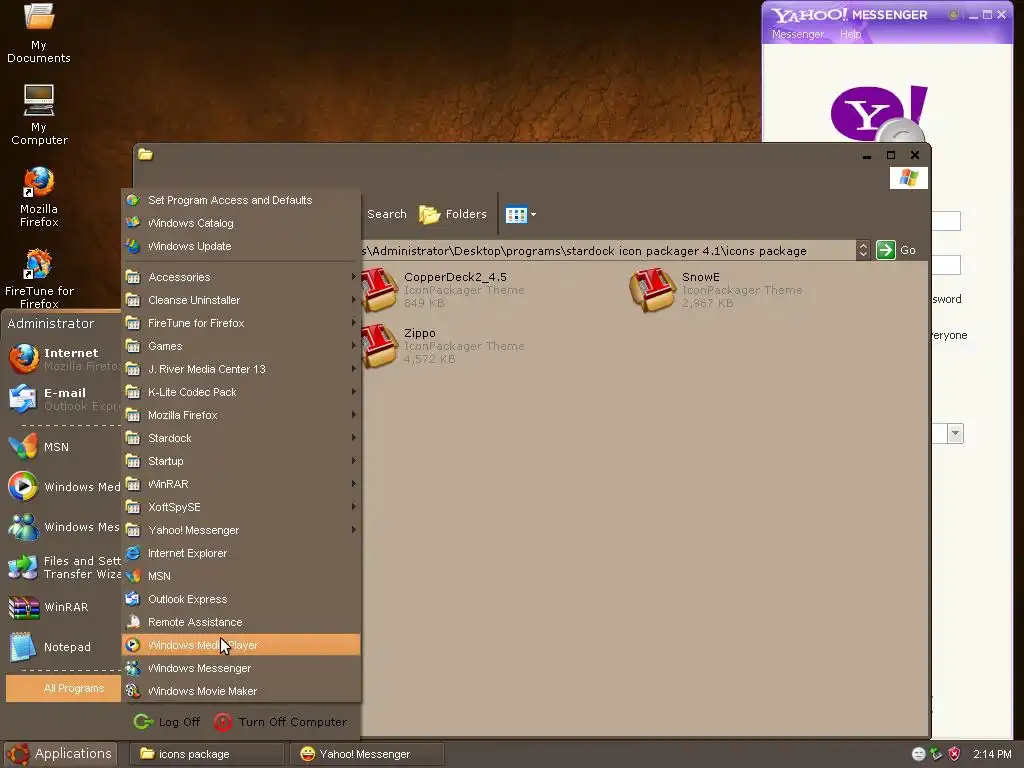This screenshot has width=1024, height=768.
Task: Expand K-Lite Codec Pack submenu
Action: pos(241,392)
